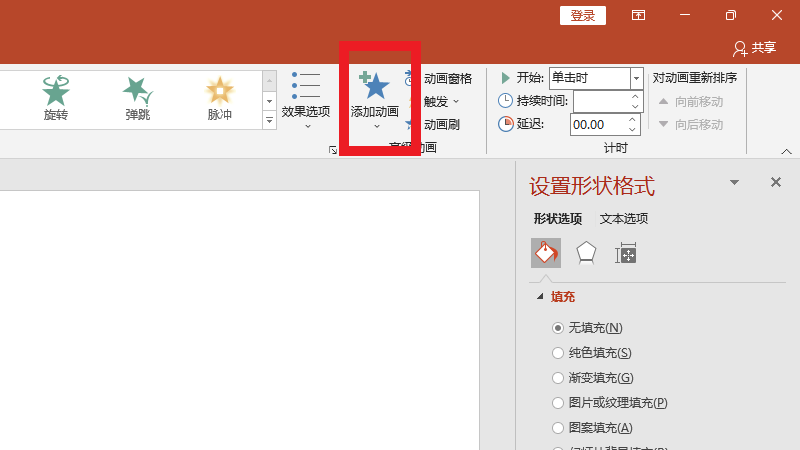The image size is (800, 450).
Task: Choose 纯色填充(S) solid fill option
Action: pos(558,353)
